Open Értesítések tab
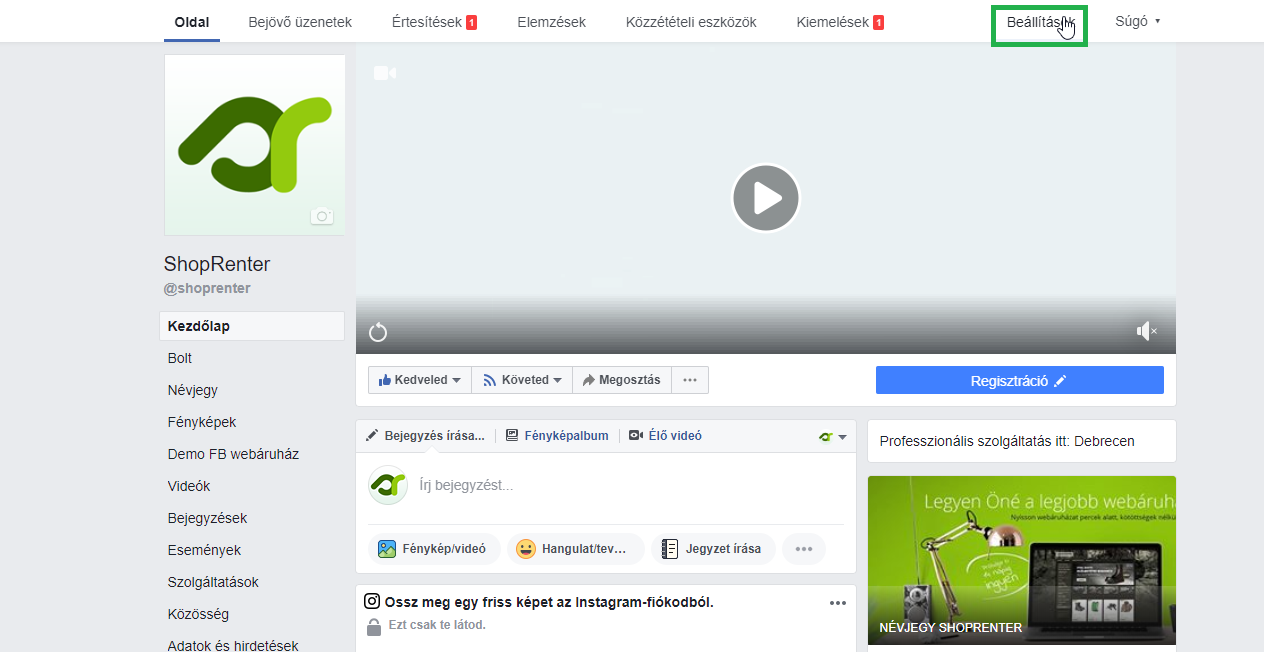The height and width of the screenshot is (652, 1264). point(434,22)
